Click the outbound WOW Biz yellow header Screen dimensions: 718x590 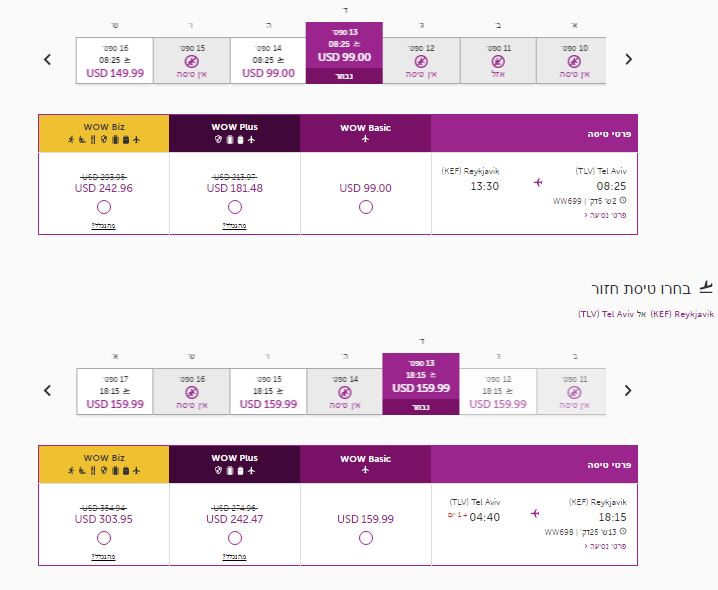(x=104, y=133)
